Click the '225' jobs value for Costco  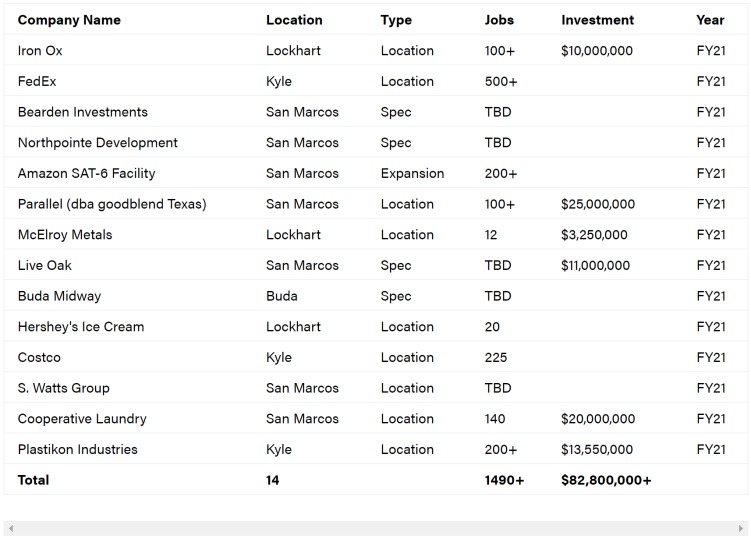(x=496, y=357)
